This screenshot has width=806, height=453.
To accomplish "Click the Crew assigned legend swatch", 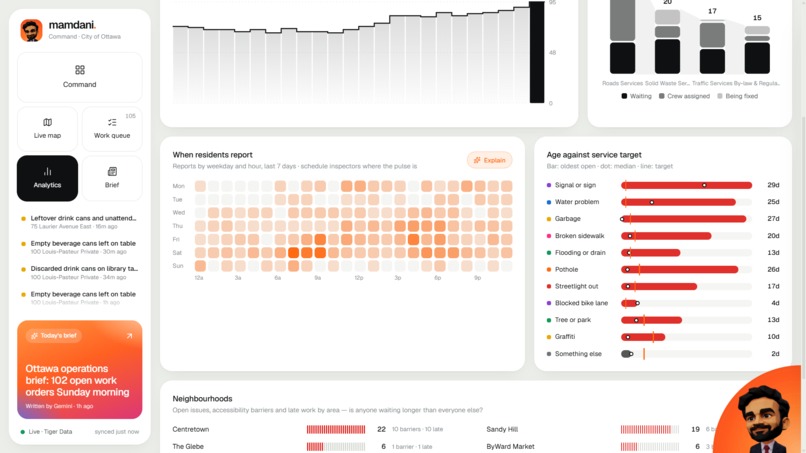I will [x=662, y=96].
